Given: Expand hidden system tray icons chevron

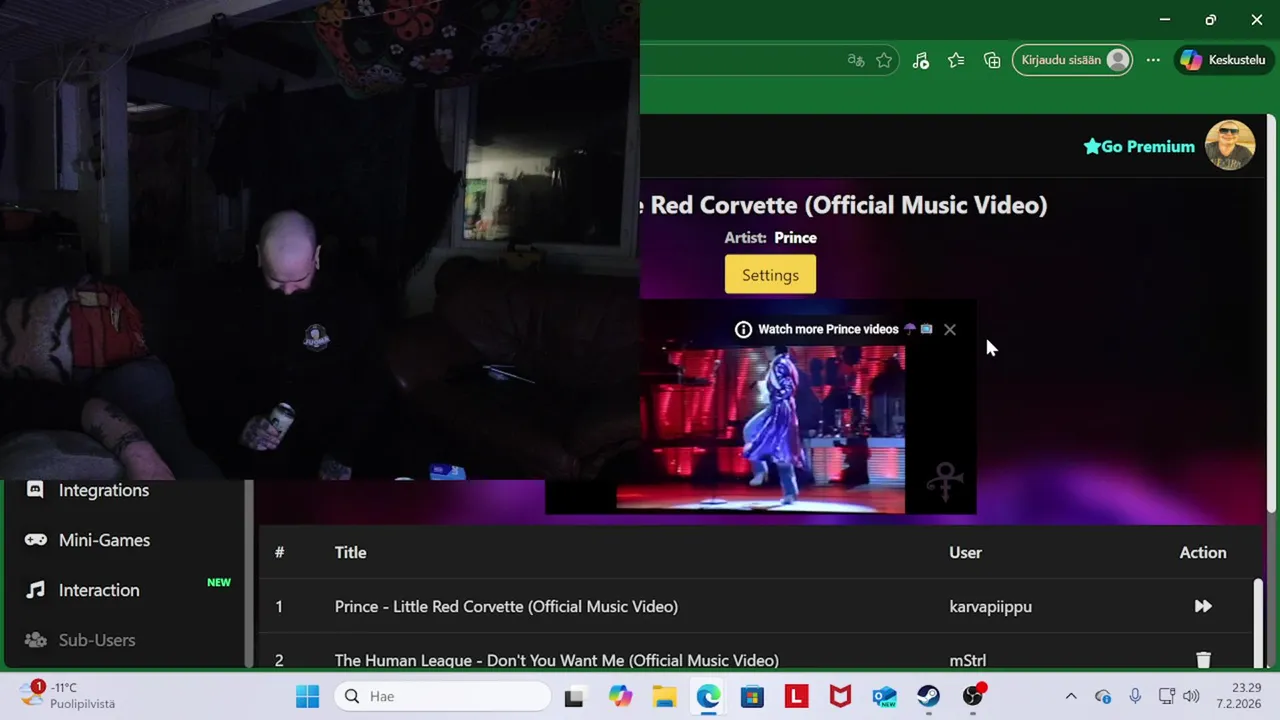Looking at the screenshot, I should click(x=1071, y=696).
